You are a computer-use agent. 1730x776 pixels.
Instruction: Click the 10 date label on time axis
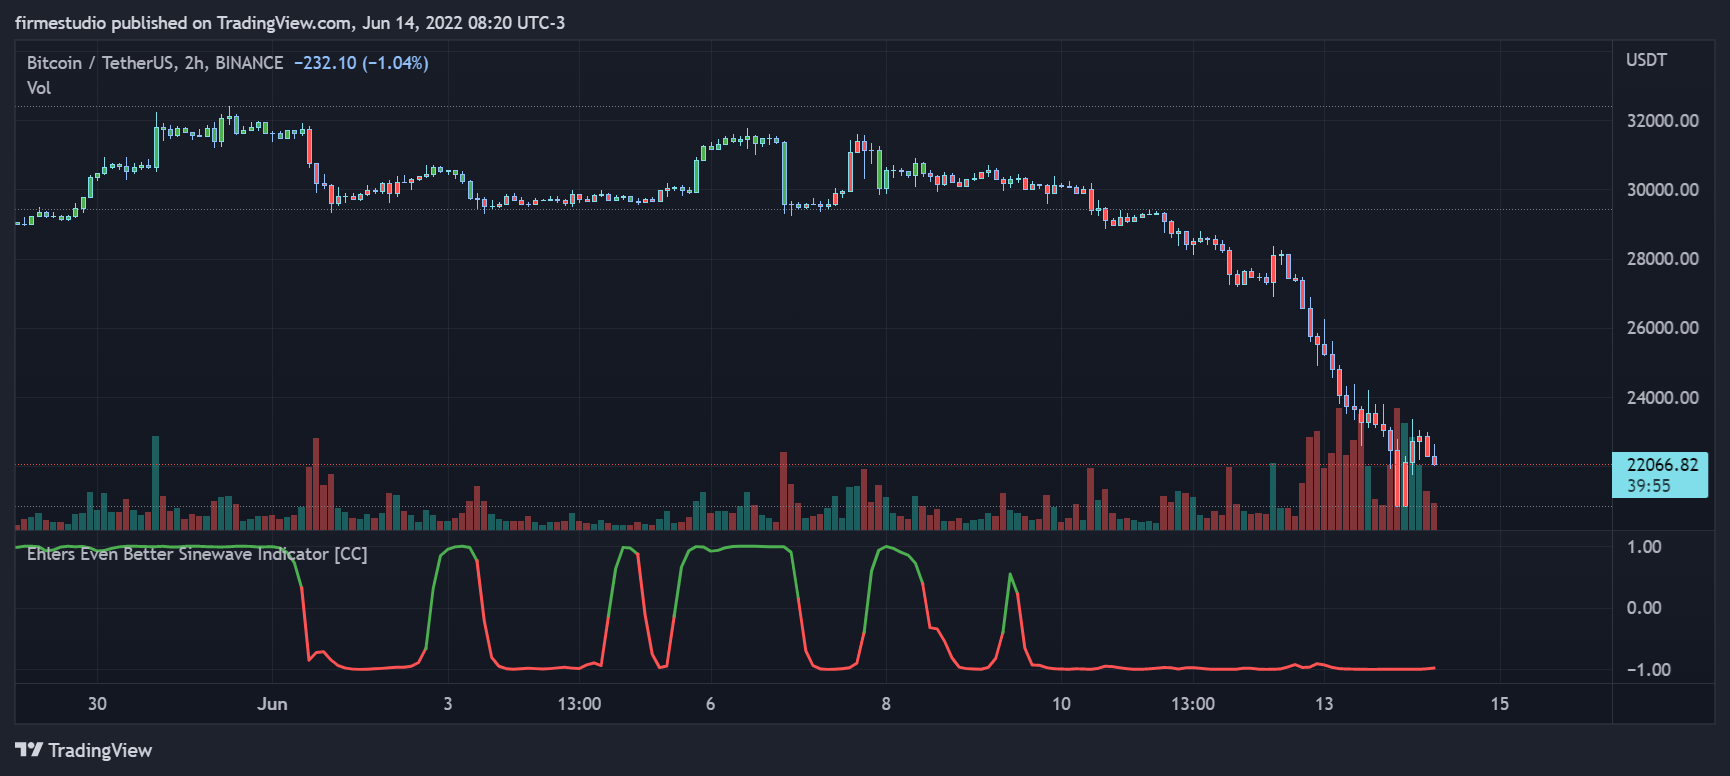tap(1061, 704)
